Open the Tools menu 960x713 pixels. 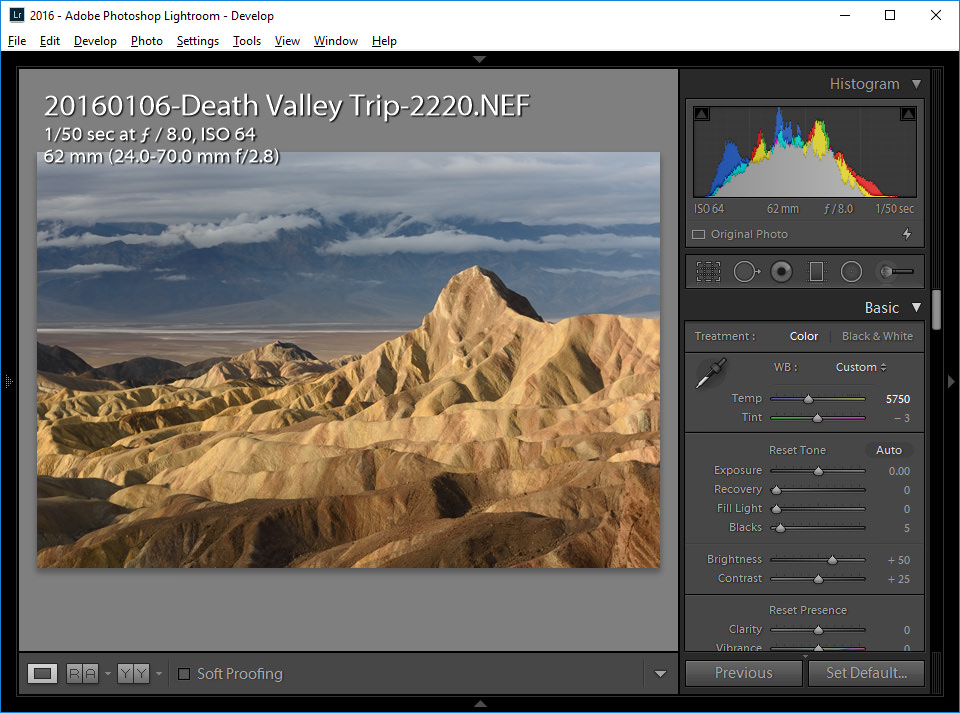click(x=247, y=41)
